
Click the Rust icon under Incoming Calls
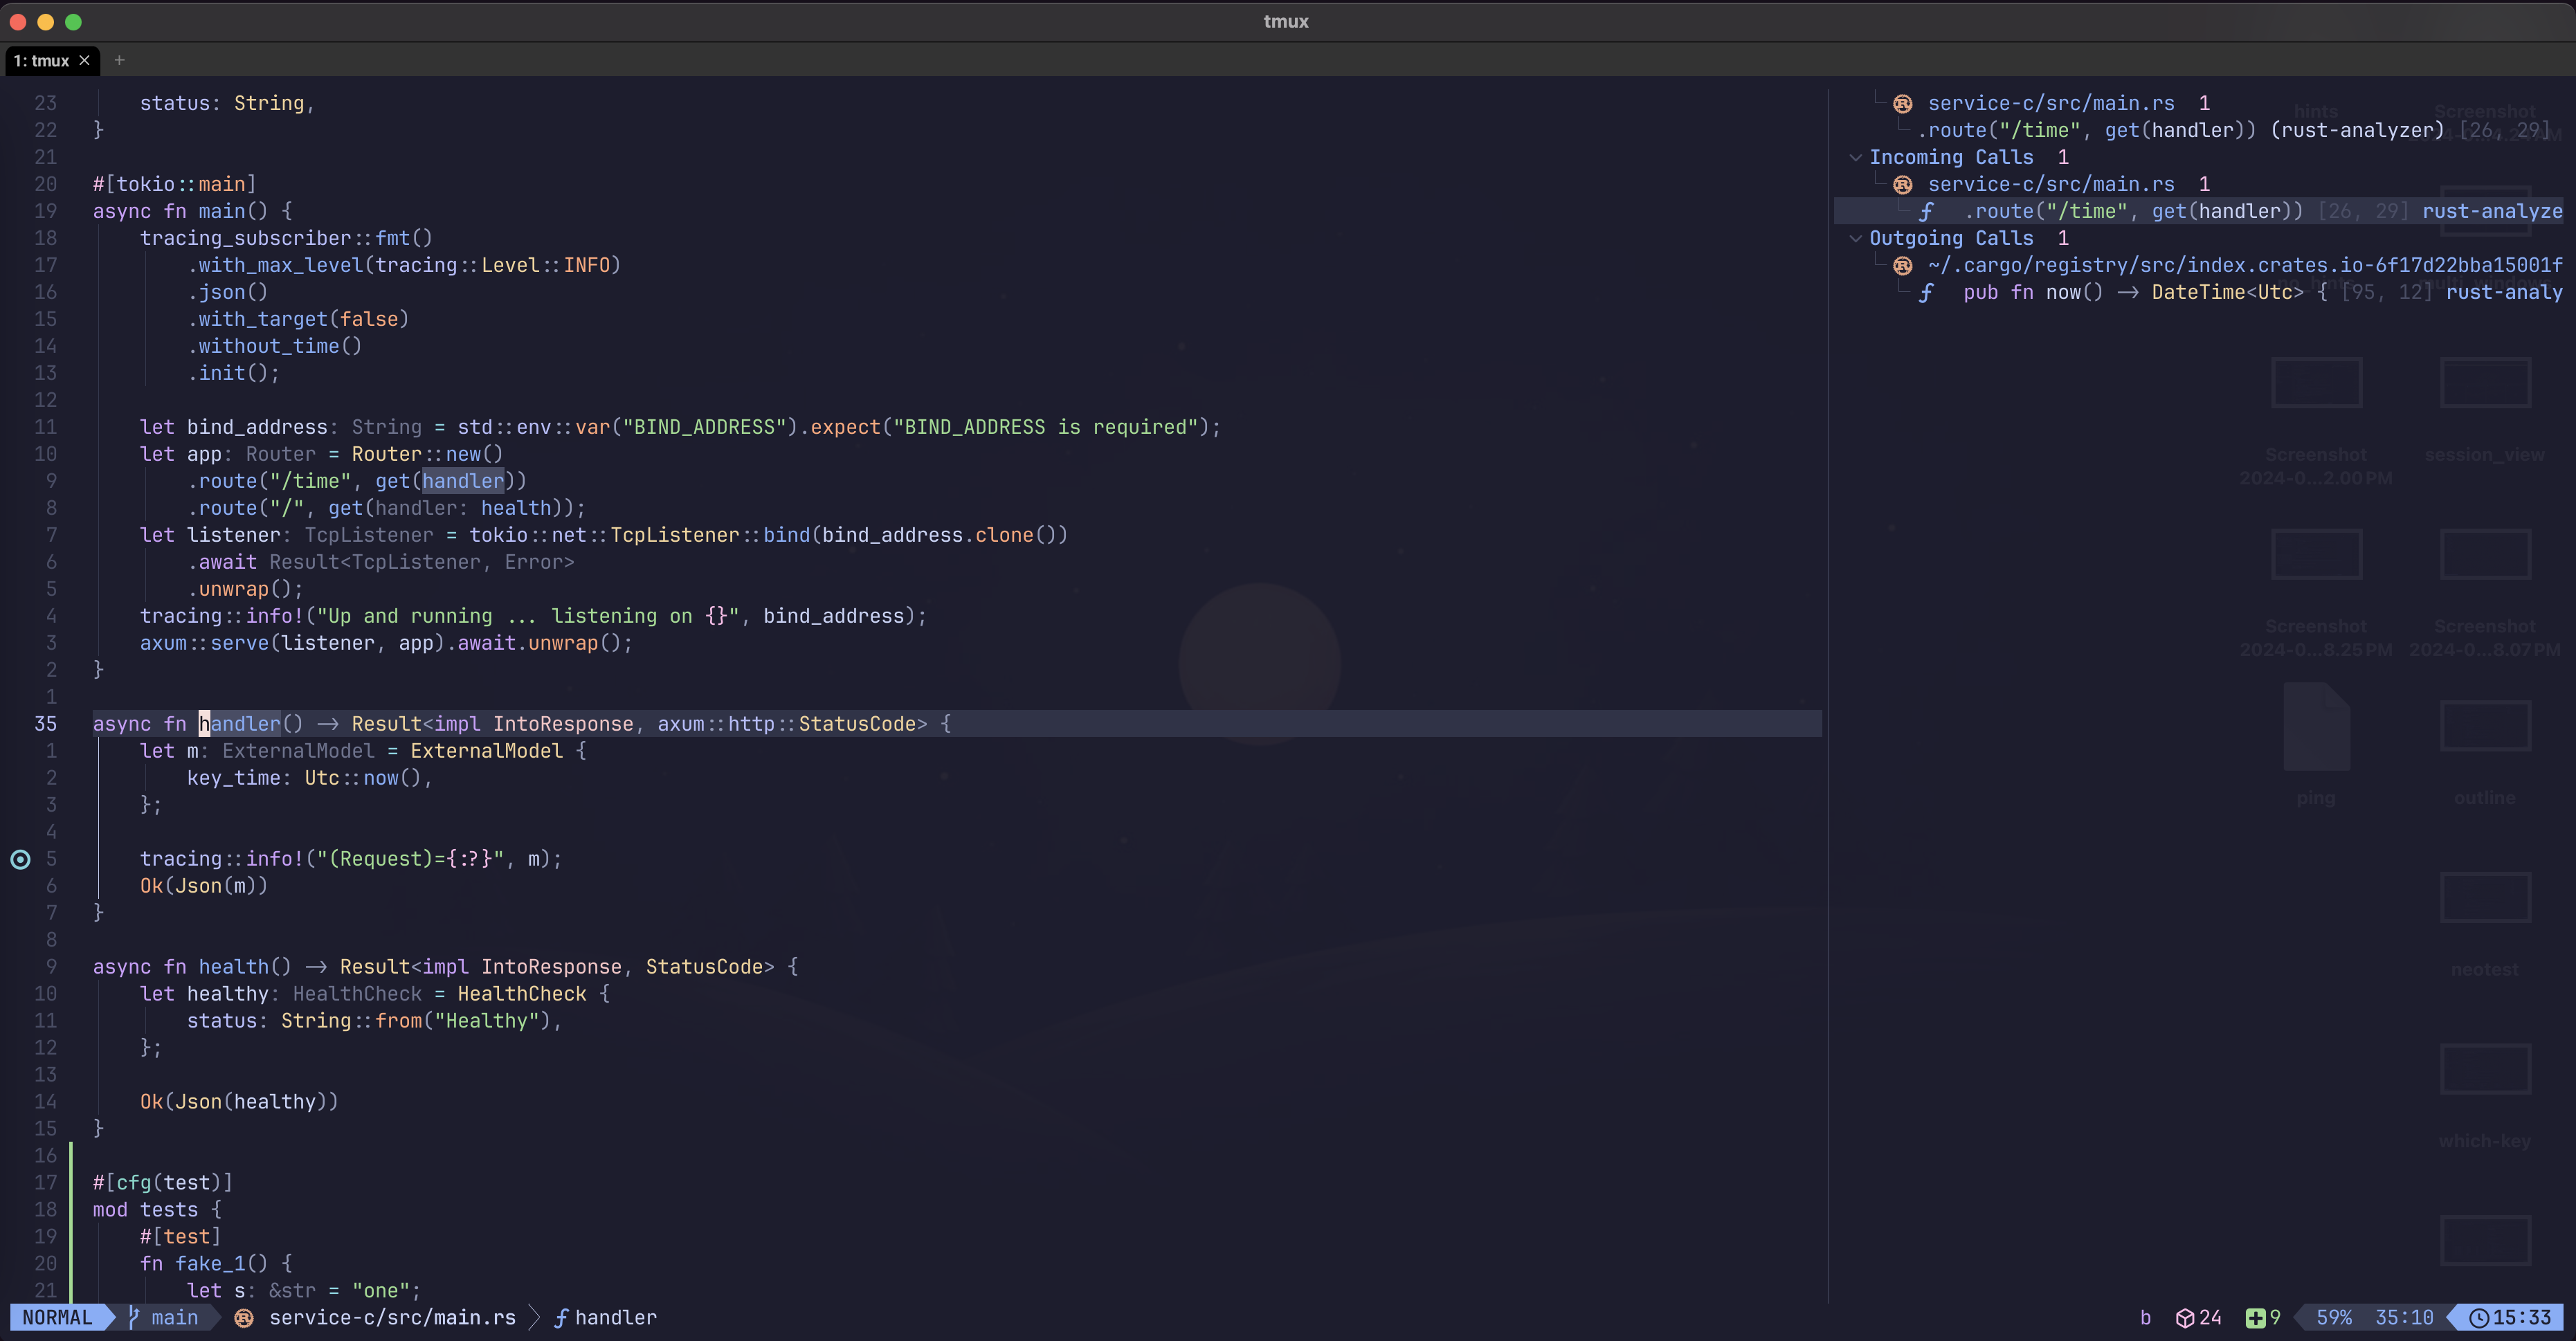[x=1902, y=184]
